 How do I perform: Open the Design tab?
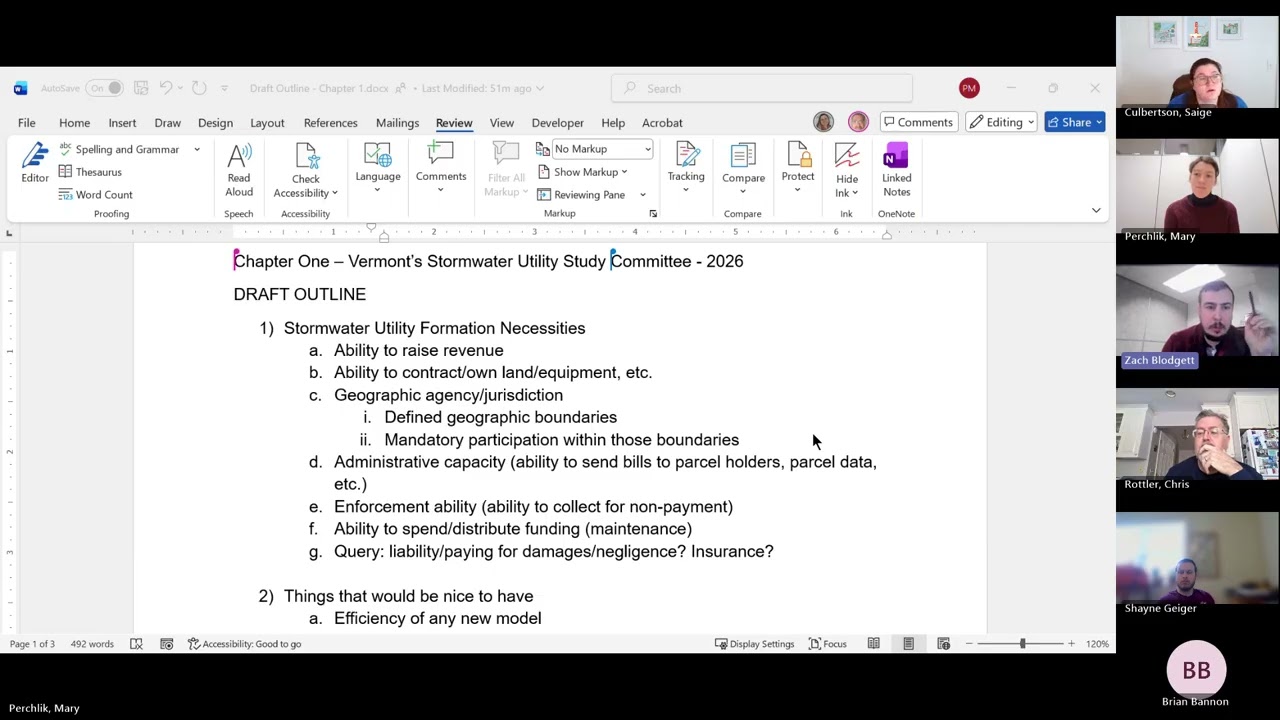click(215, 122)
